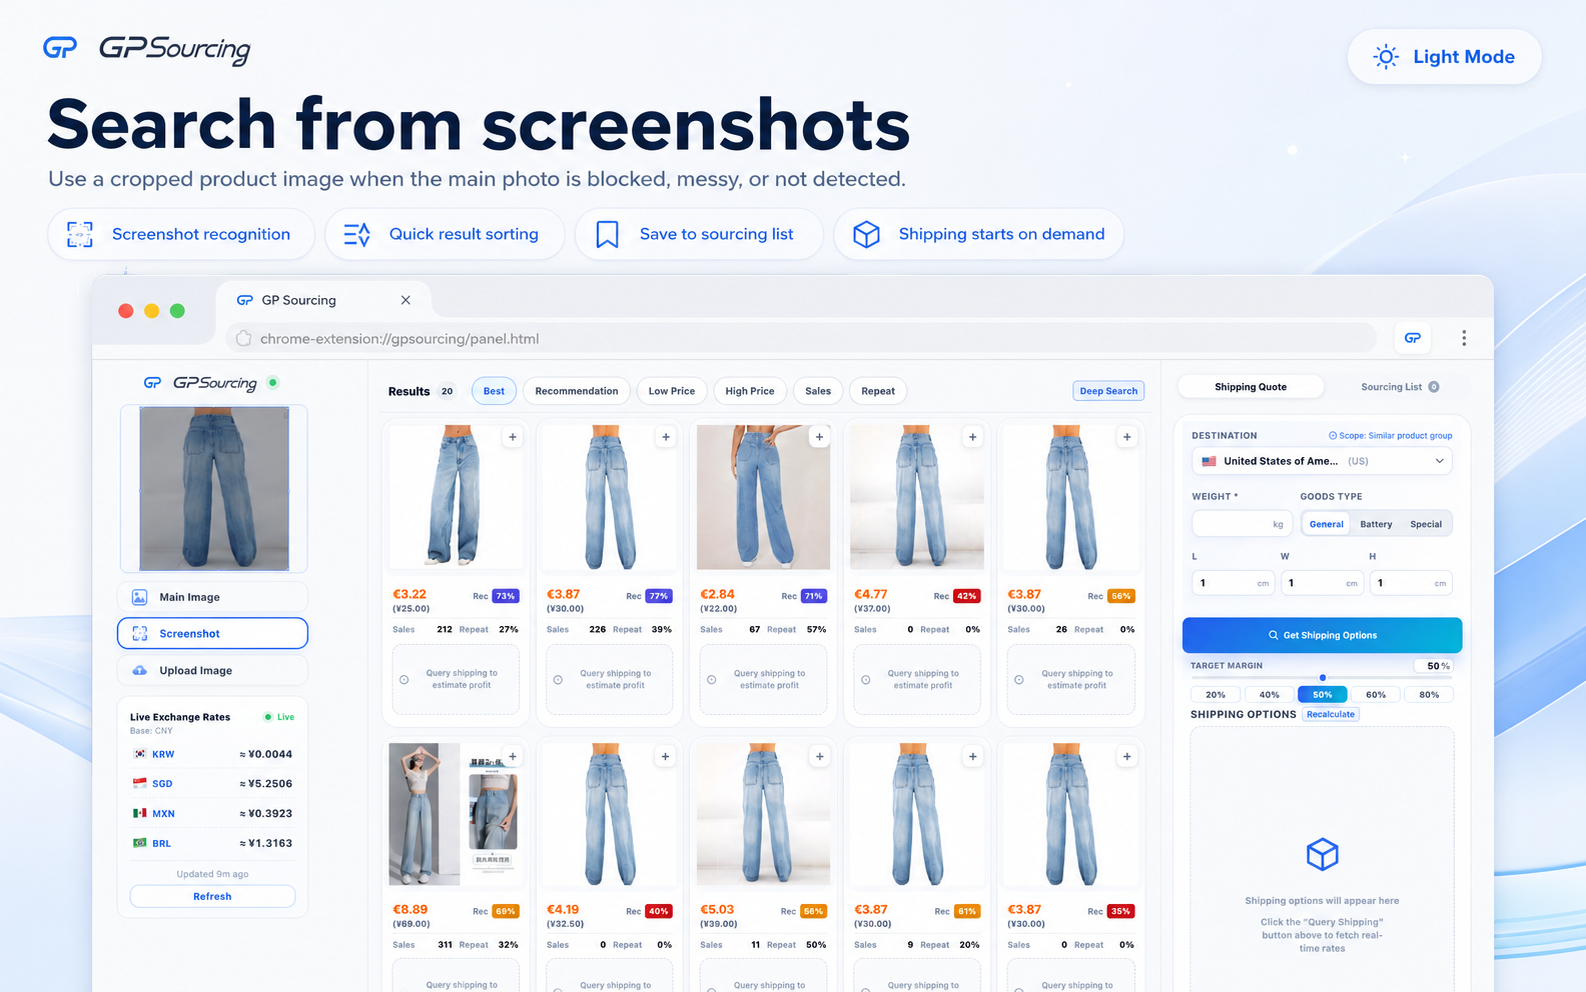Set target margin to 80%
Viewport: 1586px width, 992px height.
coord(1429,694)
